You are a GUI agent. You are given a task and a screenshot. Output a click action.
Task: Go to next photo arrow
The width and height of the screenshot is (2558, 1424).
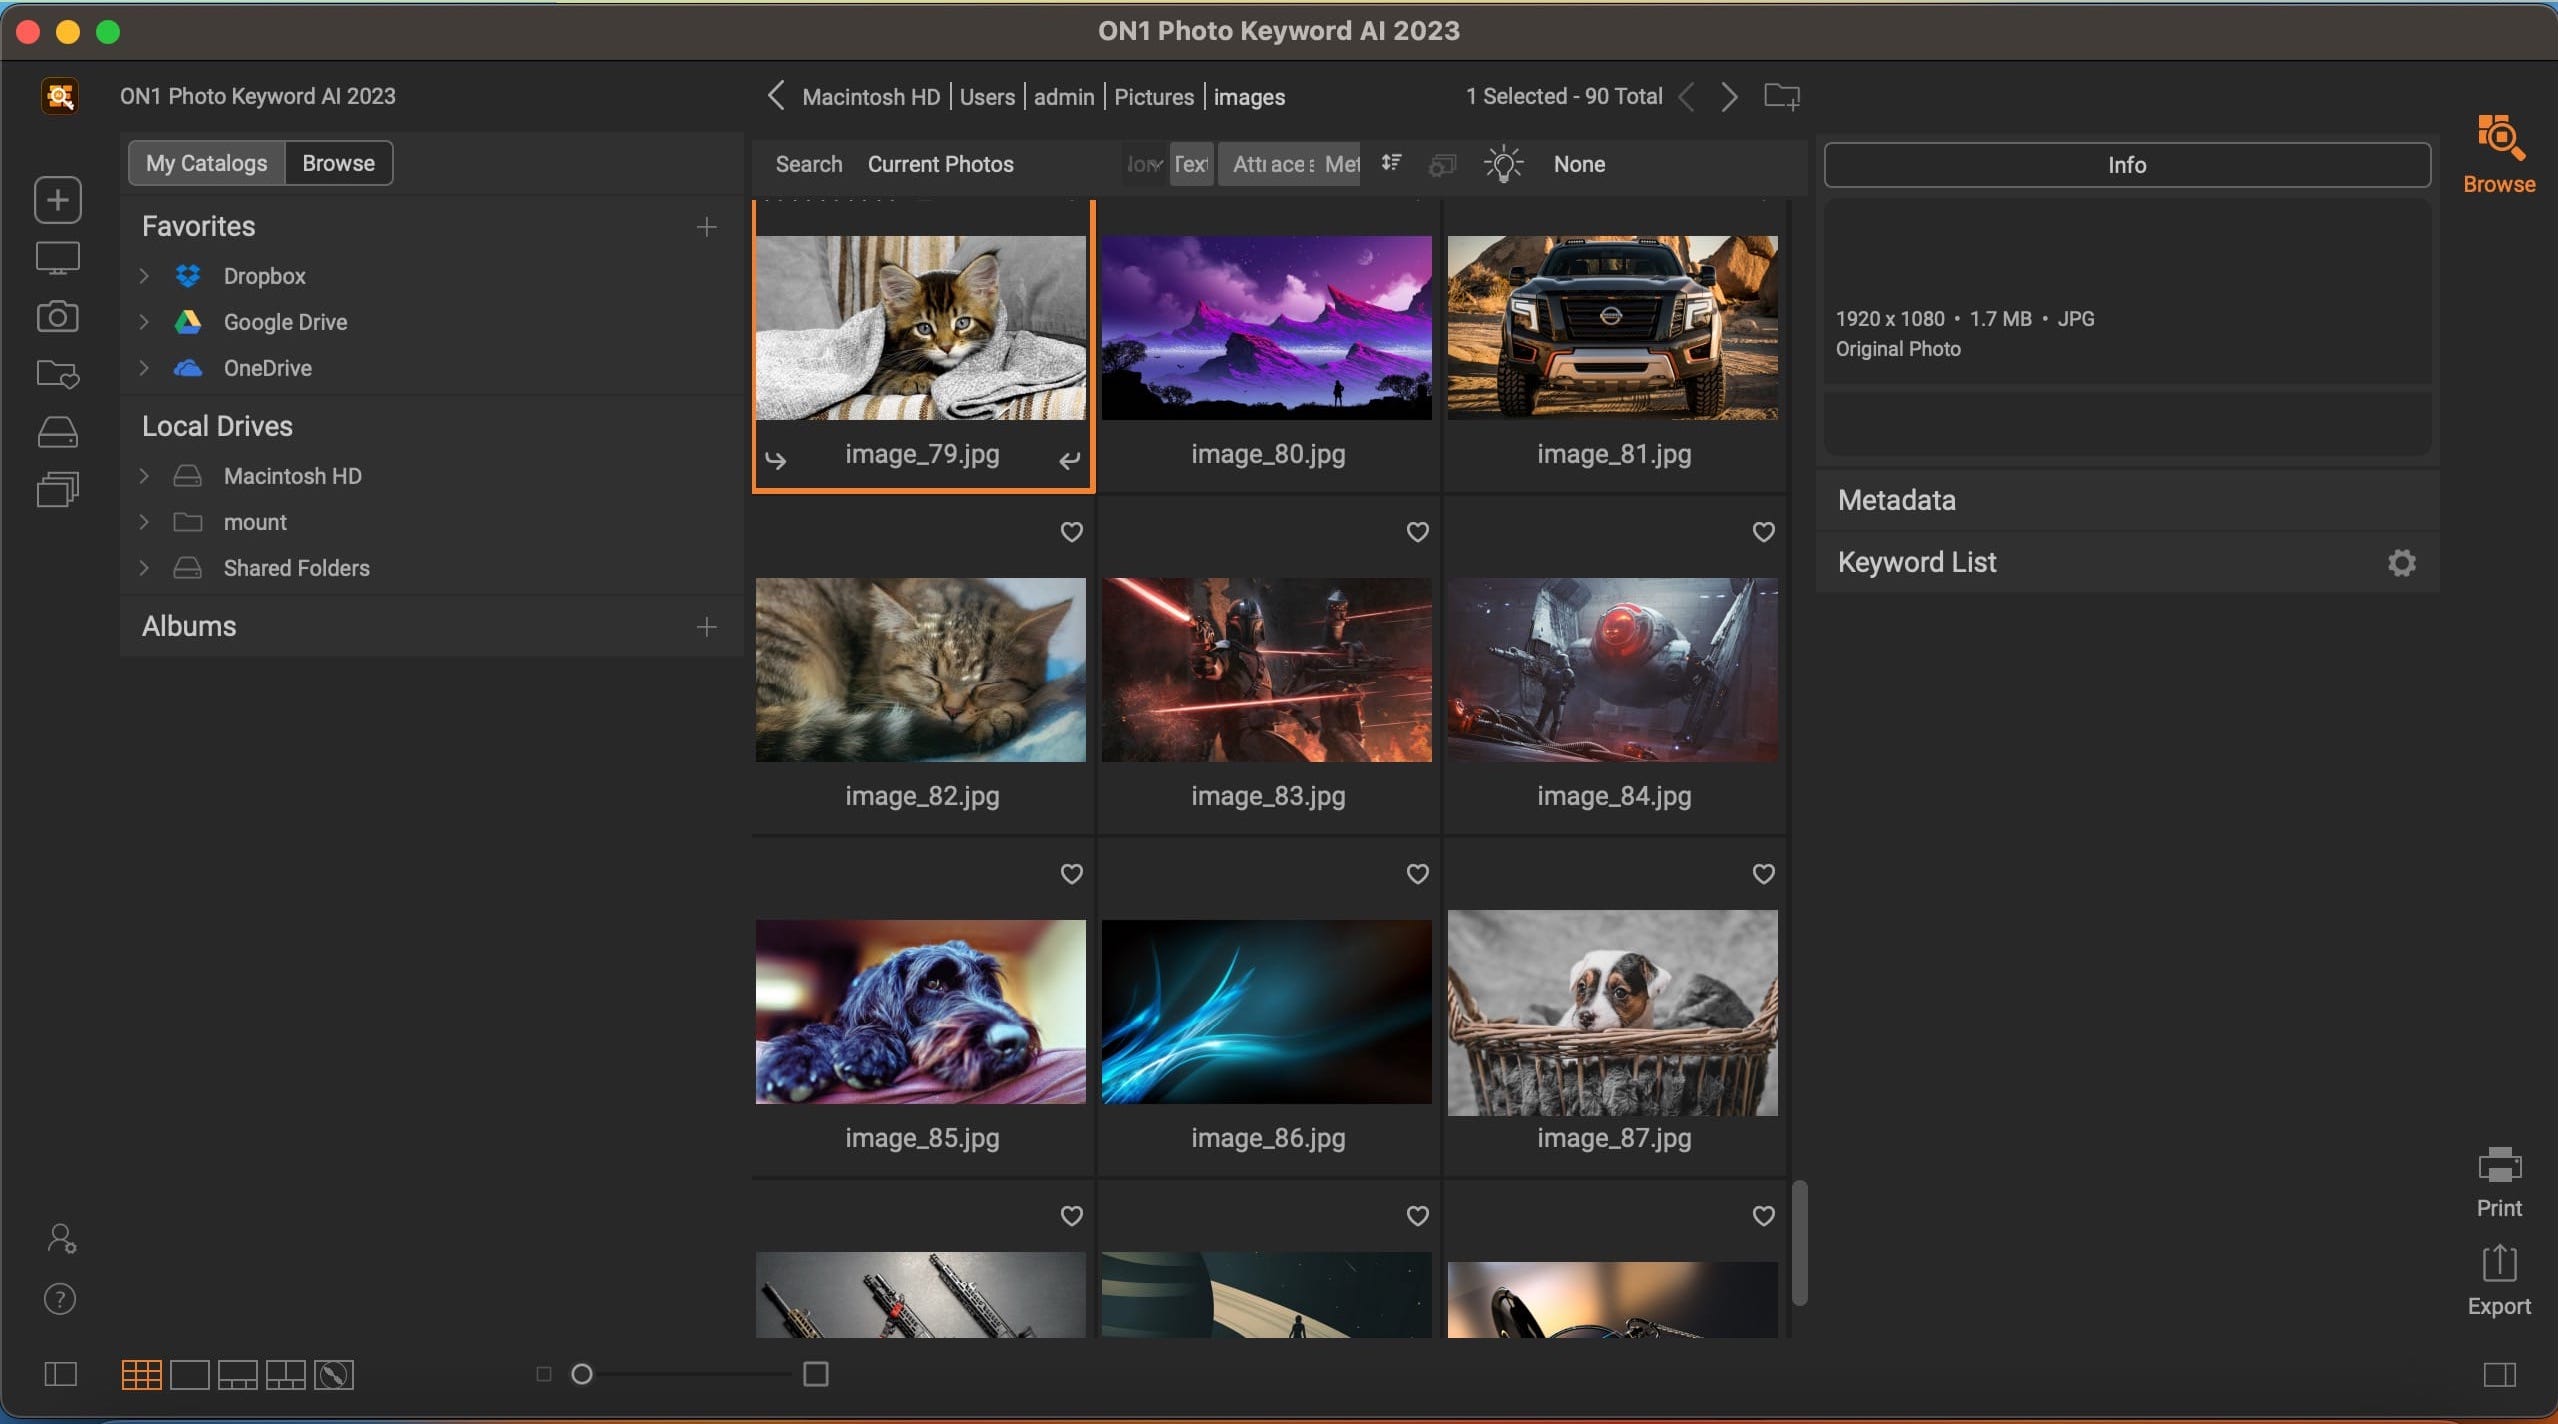pyautogui.click(x=1729, y=97)
